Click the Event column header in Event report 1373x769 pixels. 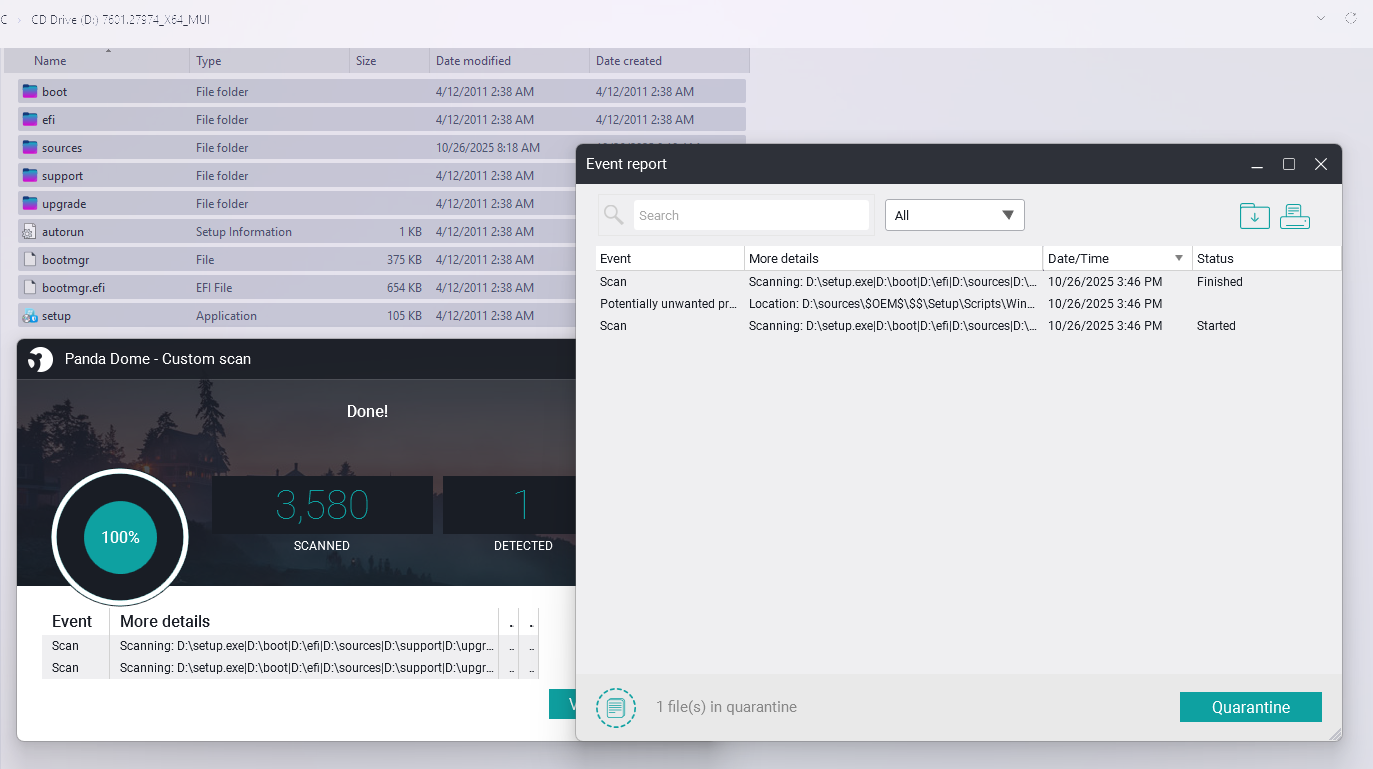pyautogui.click(x=670, y=258)
